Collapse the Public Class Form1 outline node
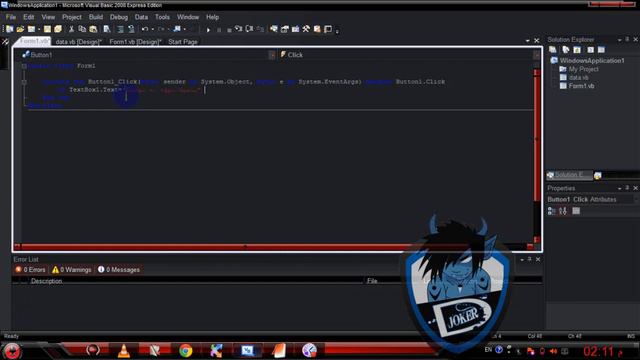 (24, 66)
